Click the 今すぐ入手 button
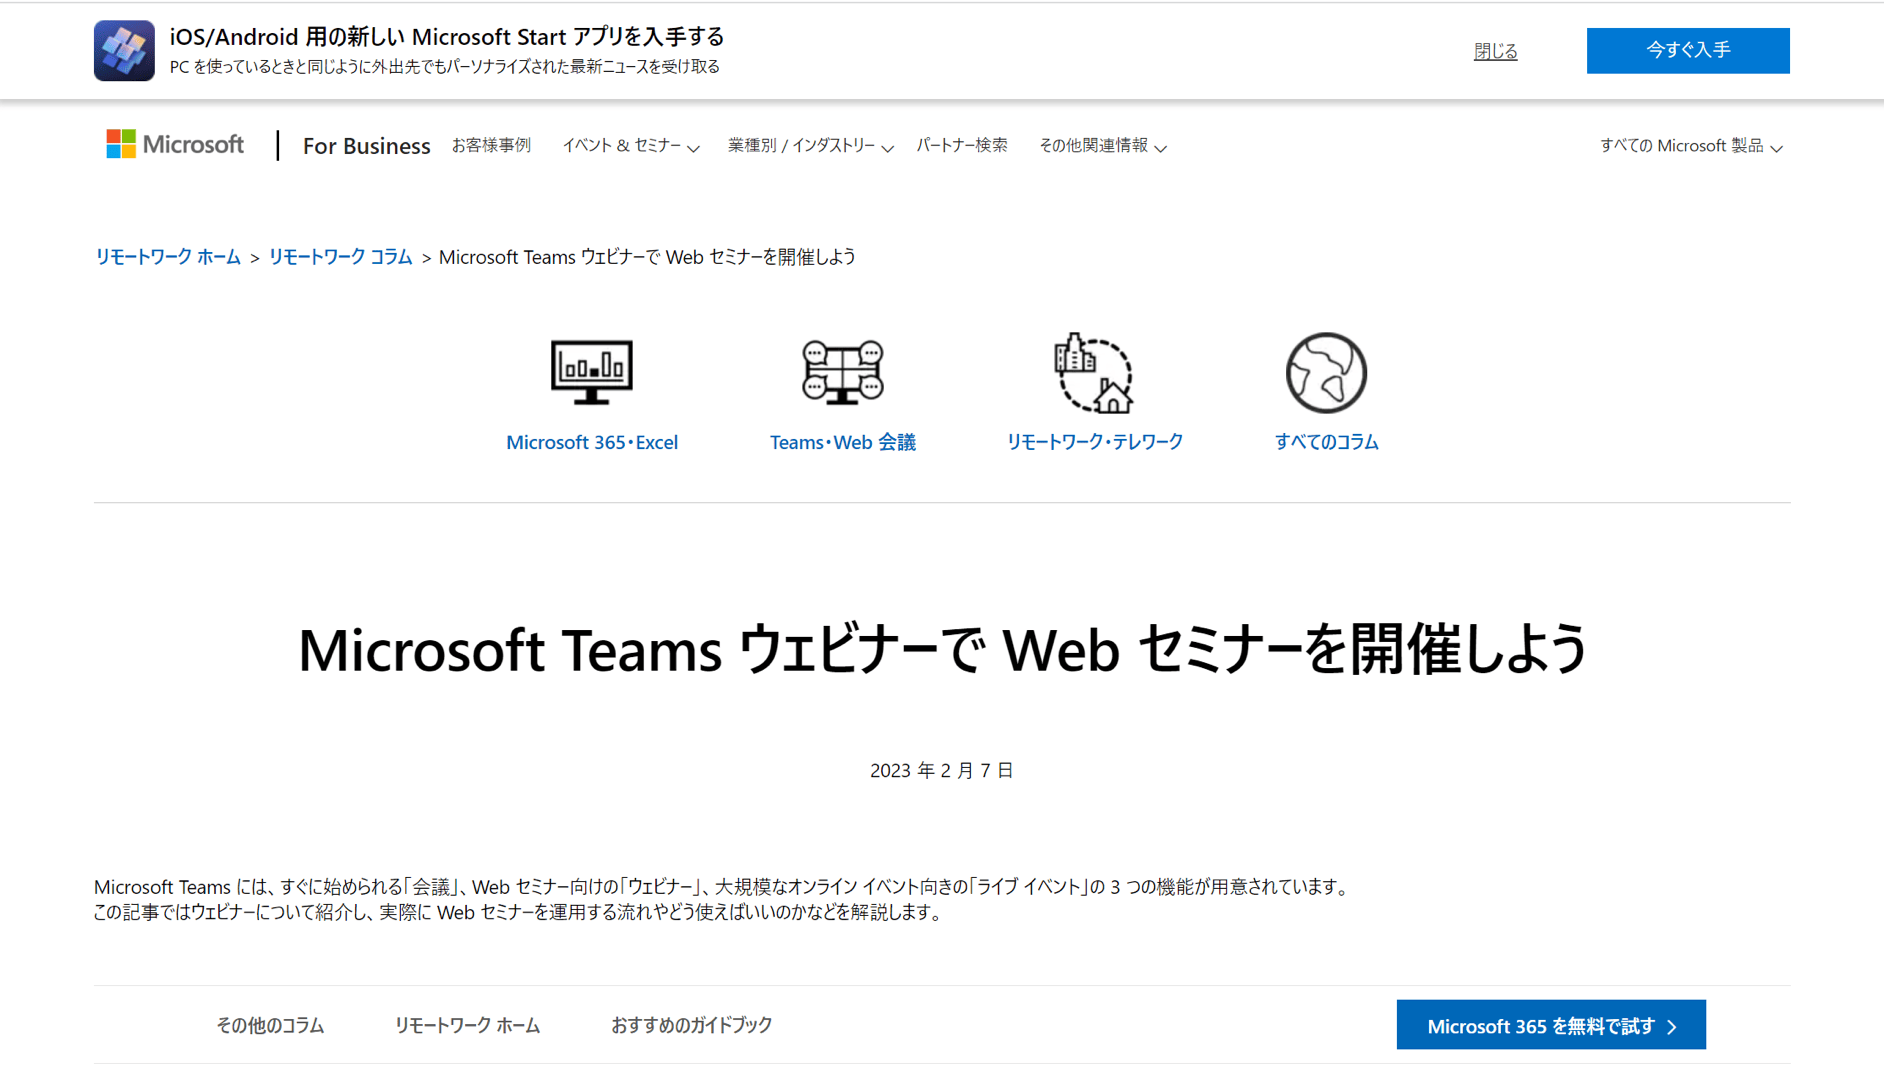 tap(1688, 50)
